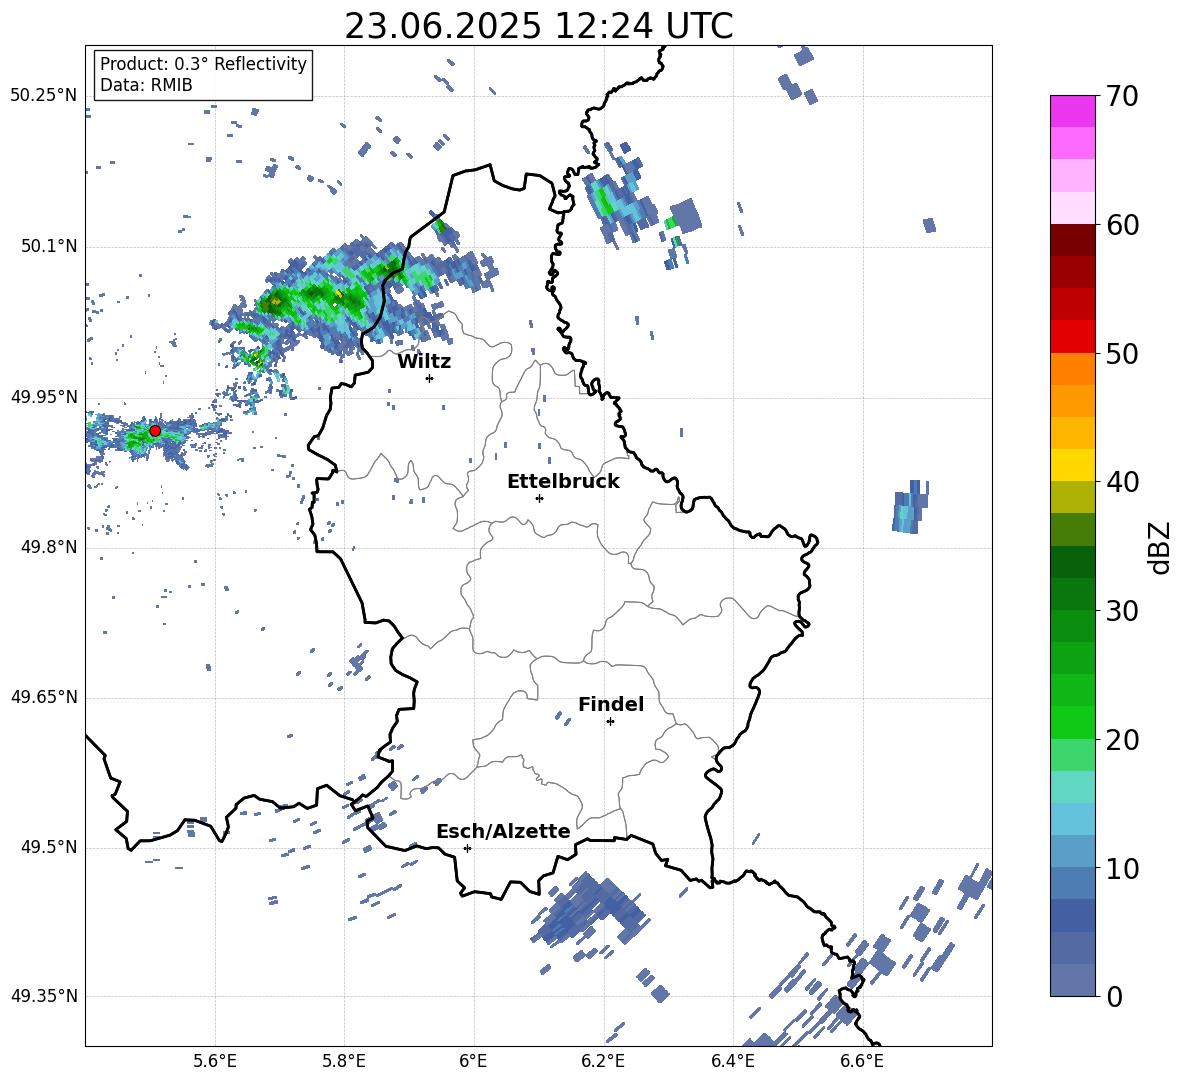The width and height of the screenshot is (1184, 1081).
Task: Click the weak echo south of Esch/Alzette
Action: click(x=589, y=910)
